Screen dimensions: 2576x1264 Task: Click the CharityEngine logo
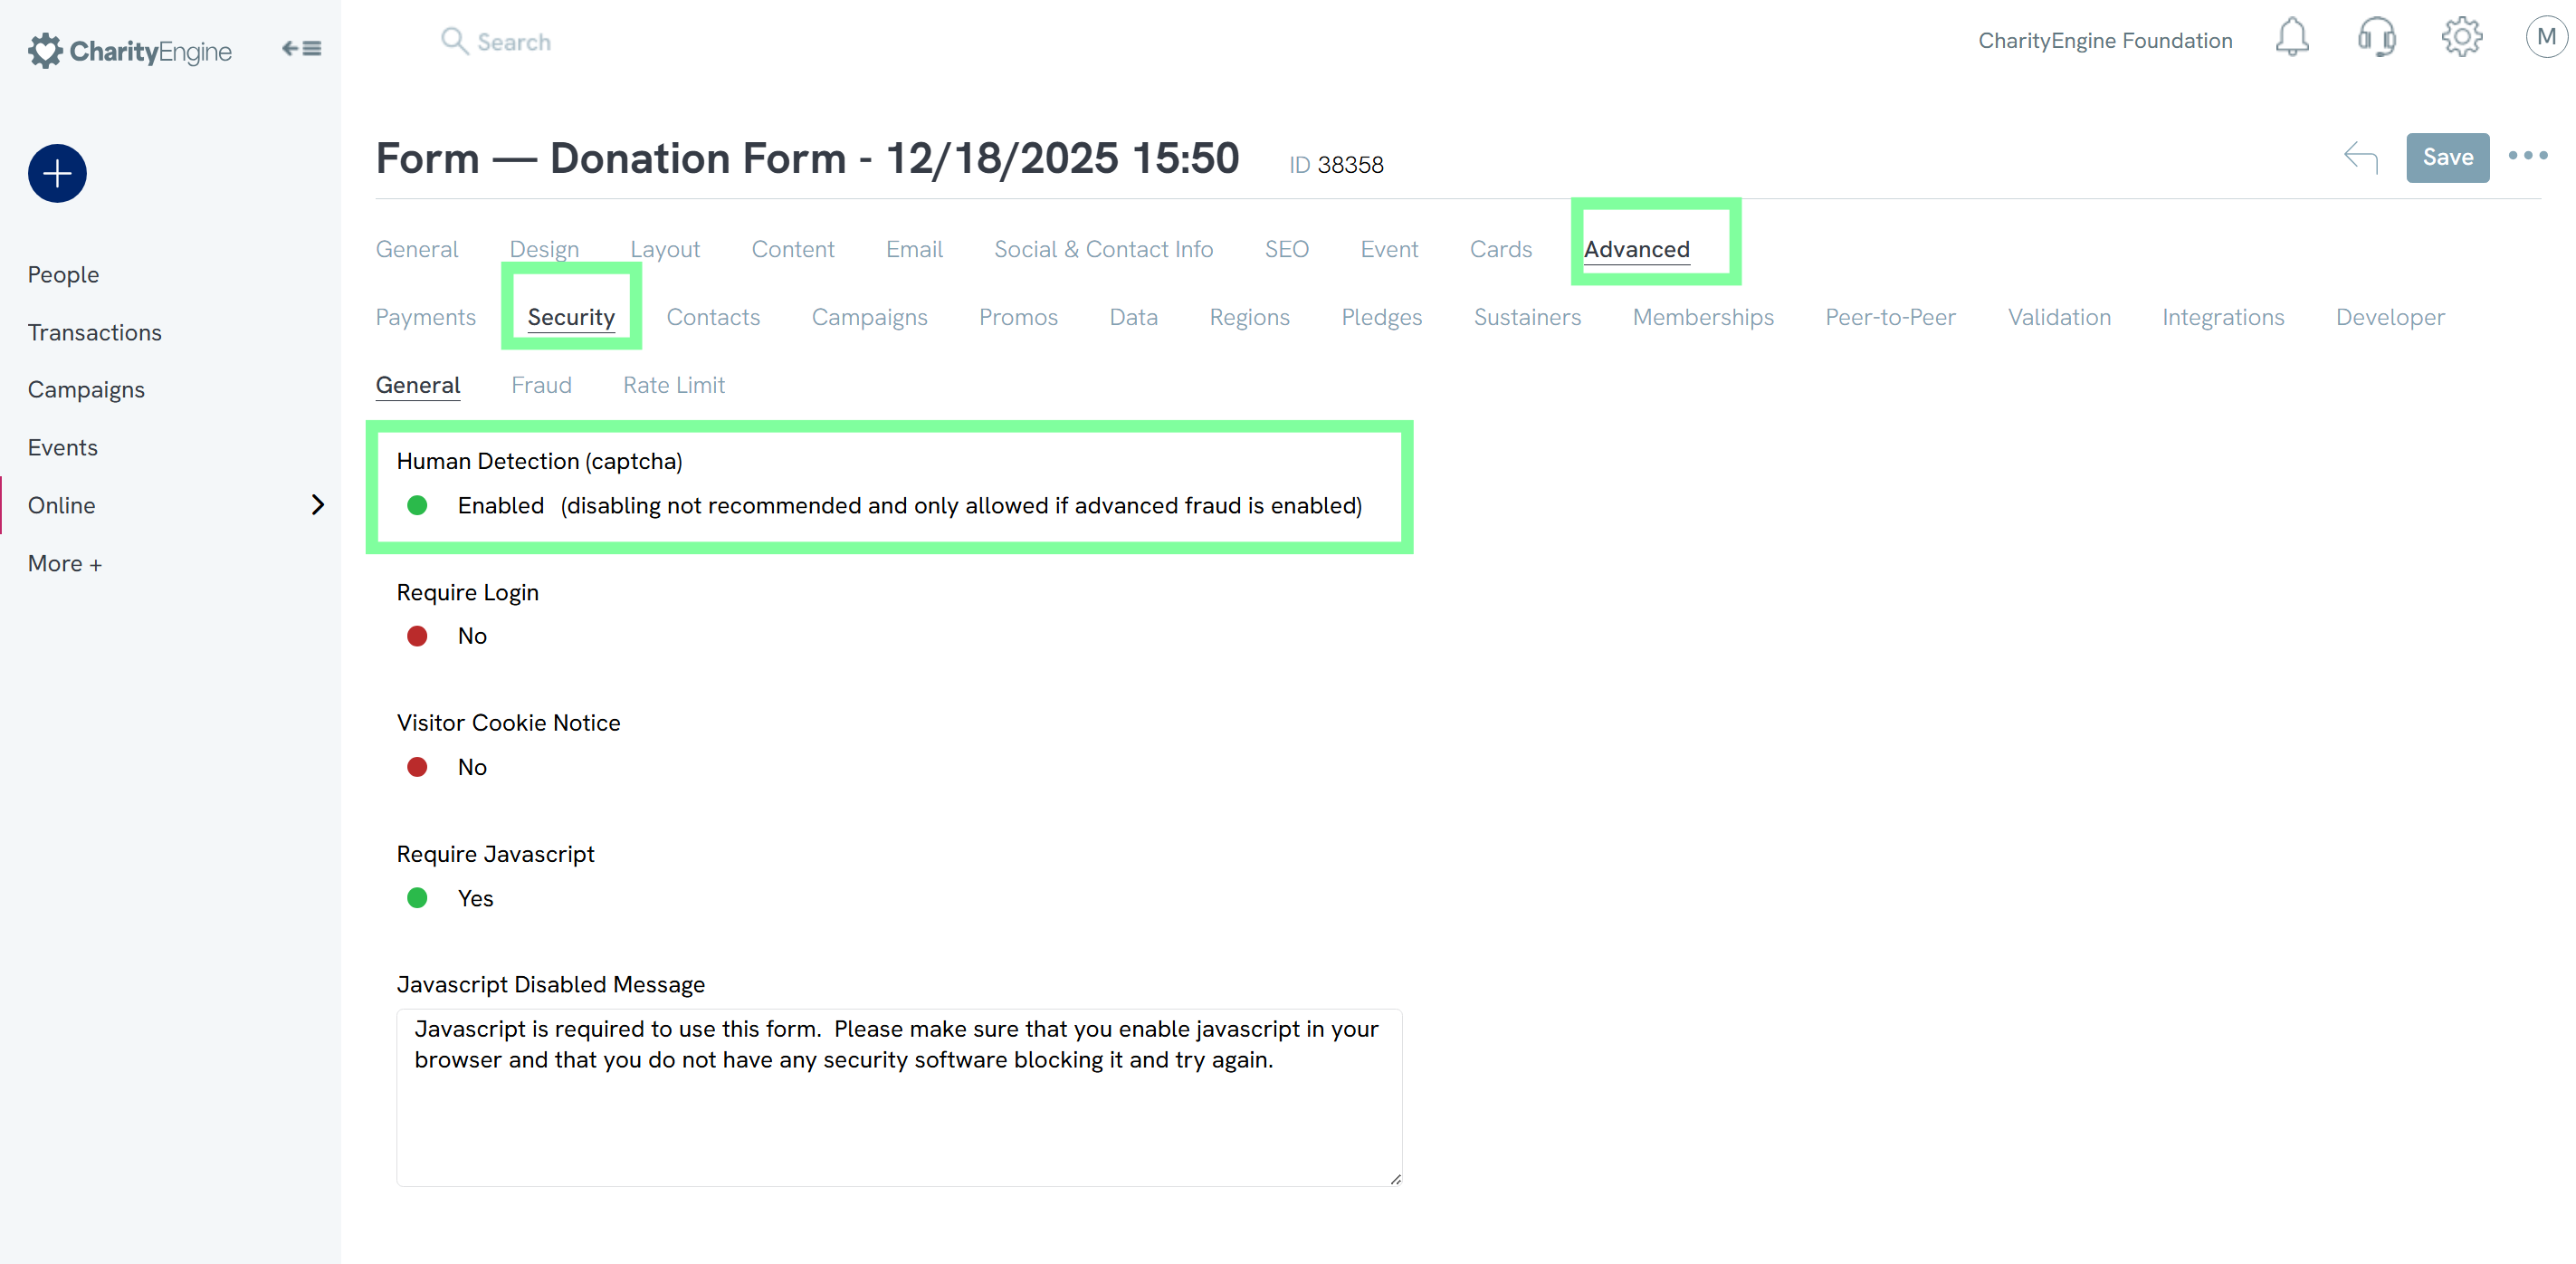click(130, 50)
